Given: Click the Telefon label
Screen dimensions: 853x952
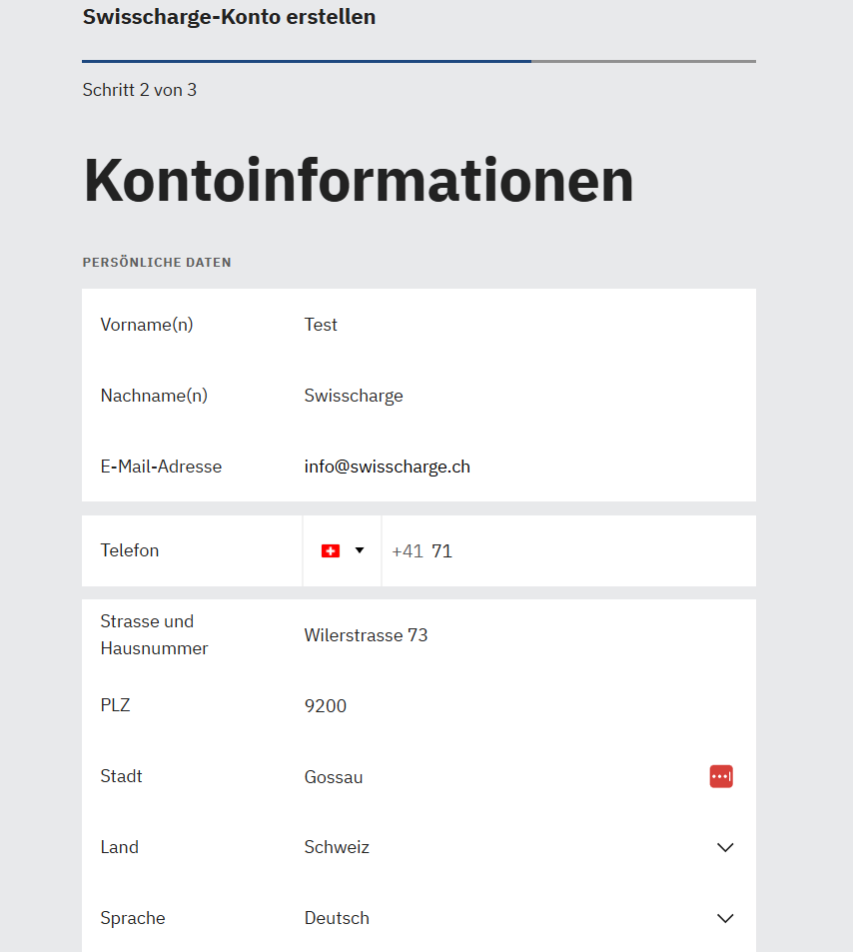Looking at the screenshot, I should pos(130,551).
